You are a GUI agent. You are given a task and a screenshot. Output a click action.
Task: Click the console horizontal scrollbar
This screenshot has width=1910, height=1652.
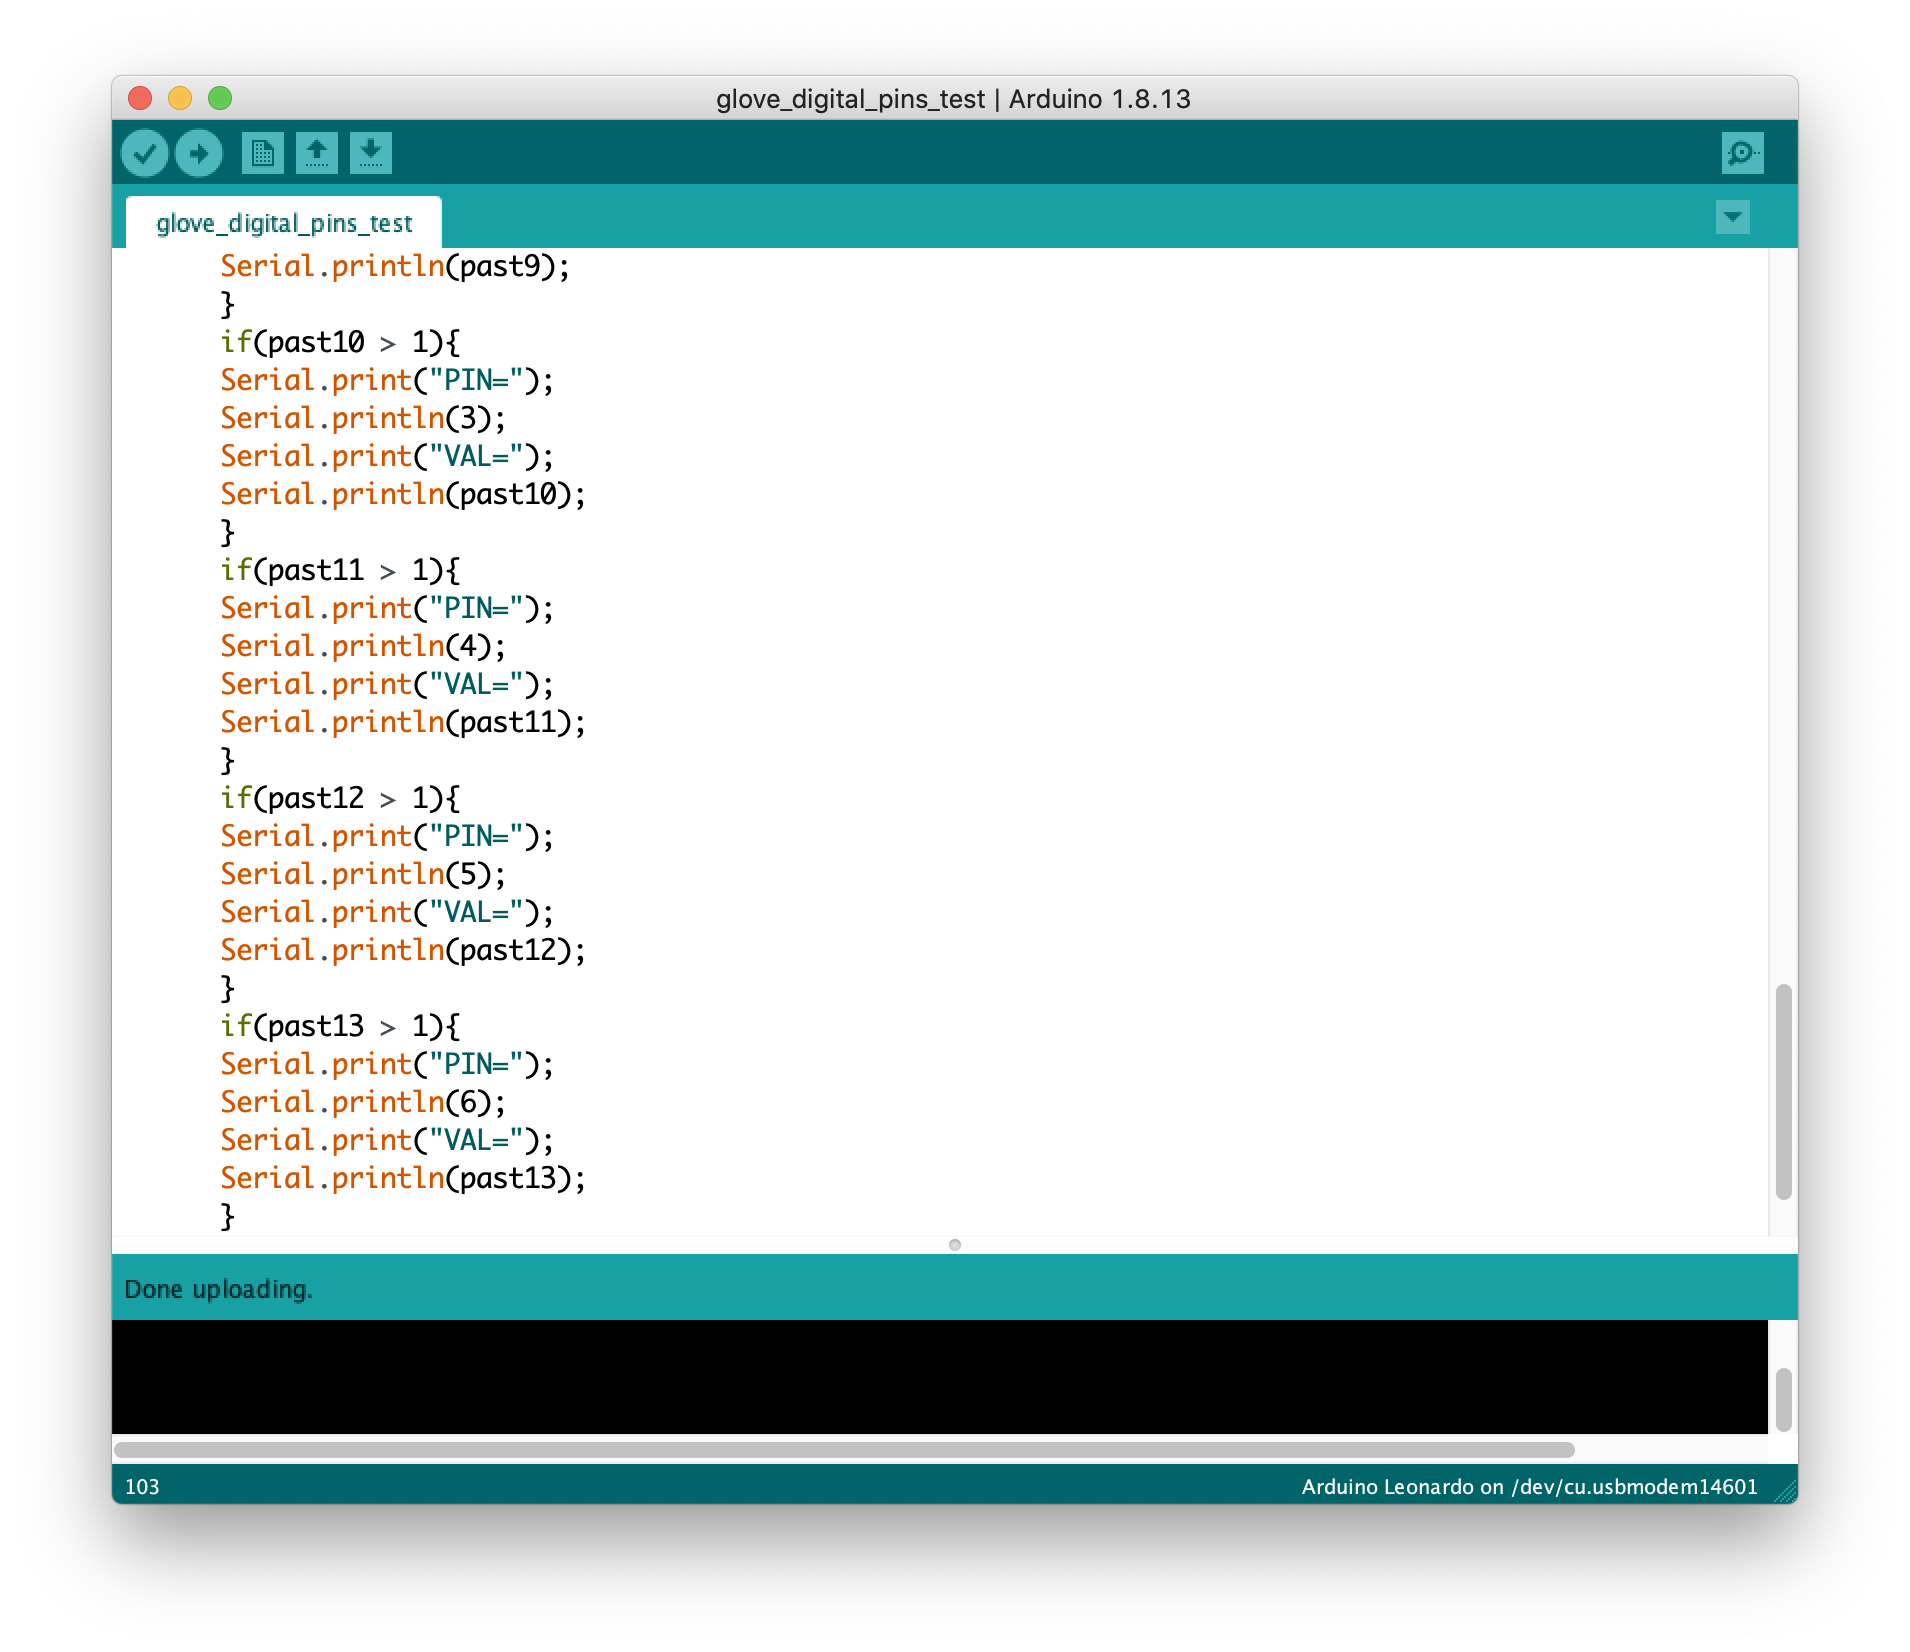pos(845,1449)
